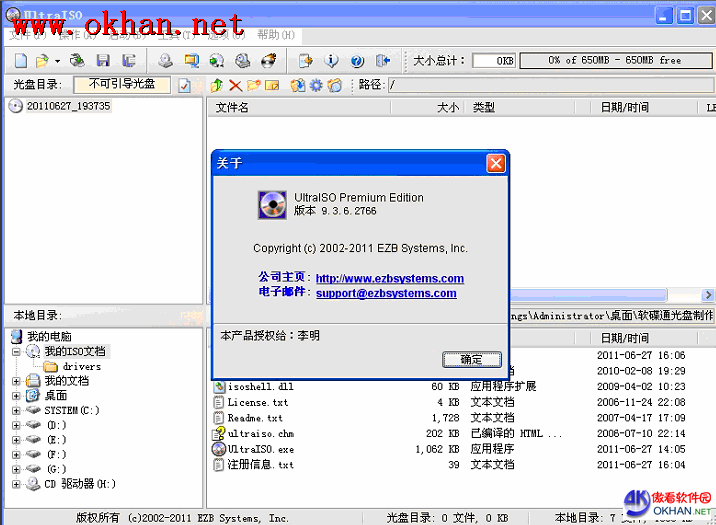Image resolution: width=716 pixels, height=525 pixels.
Task: Expand the CD 驱动器(H:) node
Action: click(x=16, y=484)
